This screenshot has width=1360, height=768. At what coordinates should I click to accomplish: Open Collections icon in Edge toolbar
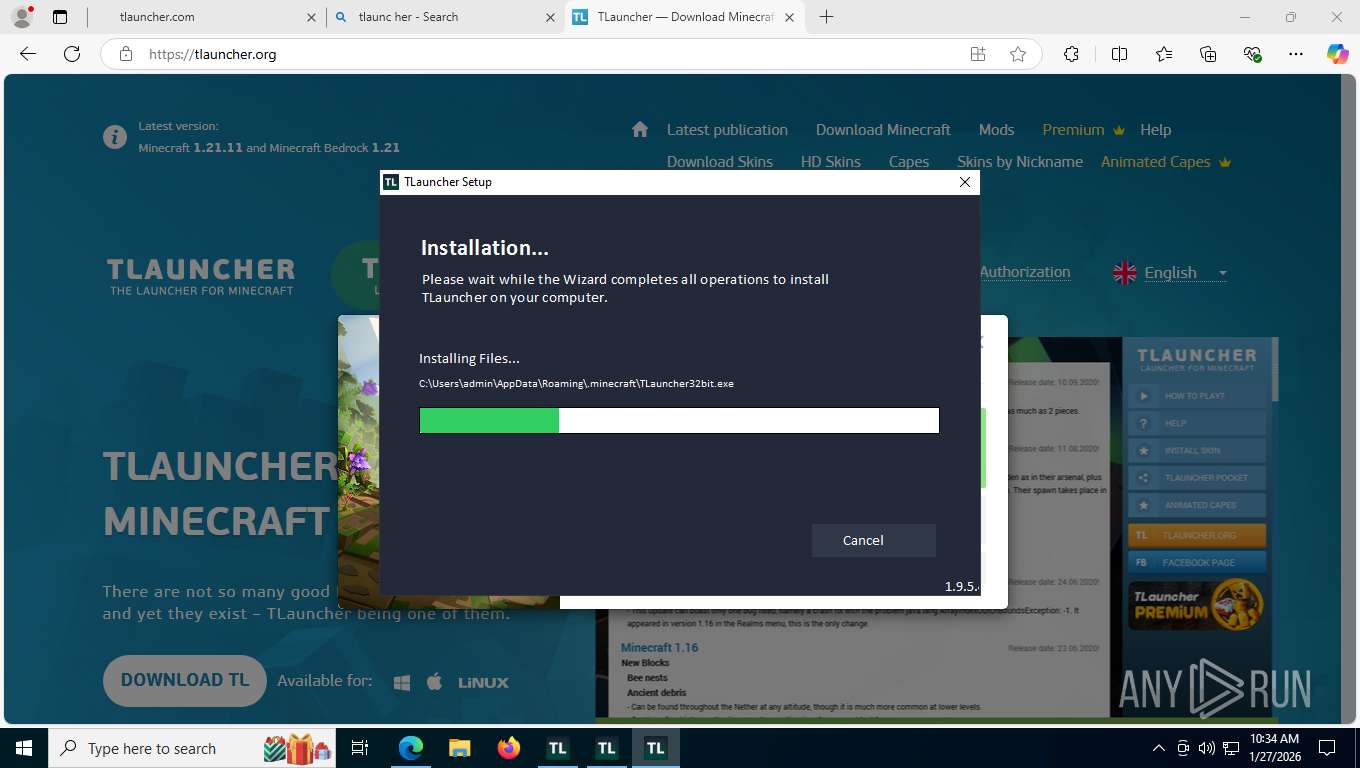point(1208,54)
